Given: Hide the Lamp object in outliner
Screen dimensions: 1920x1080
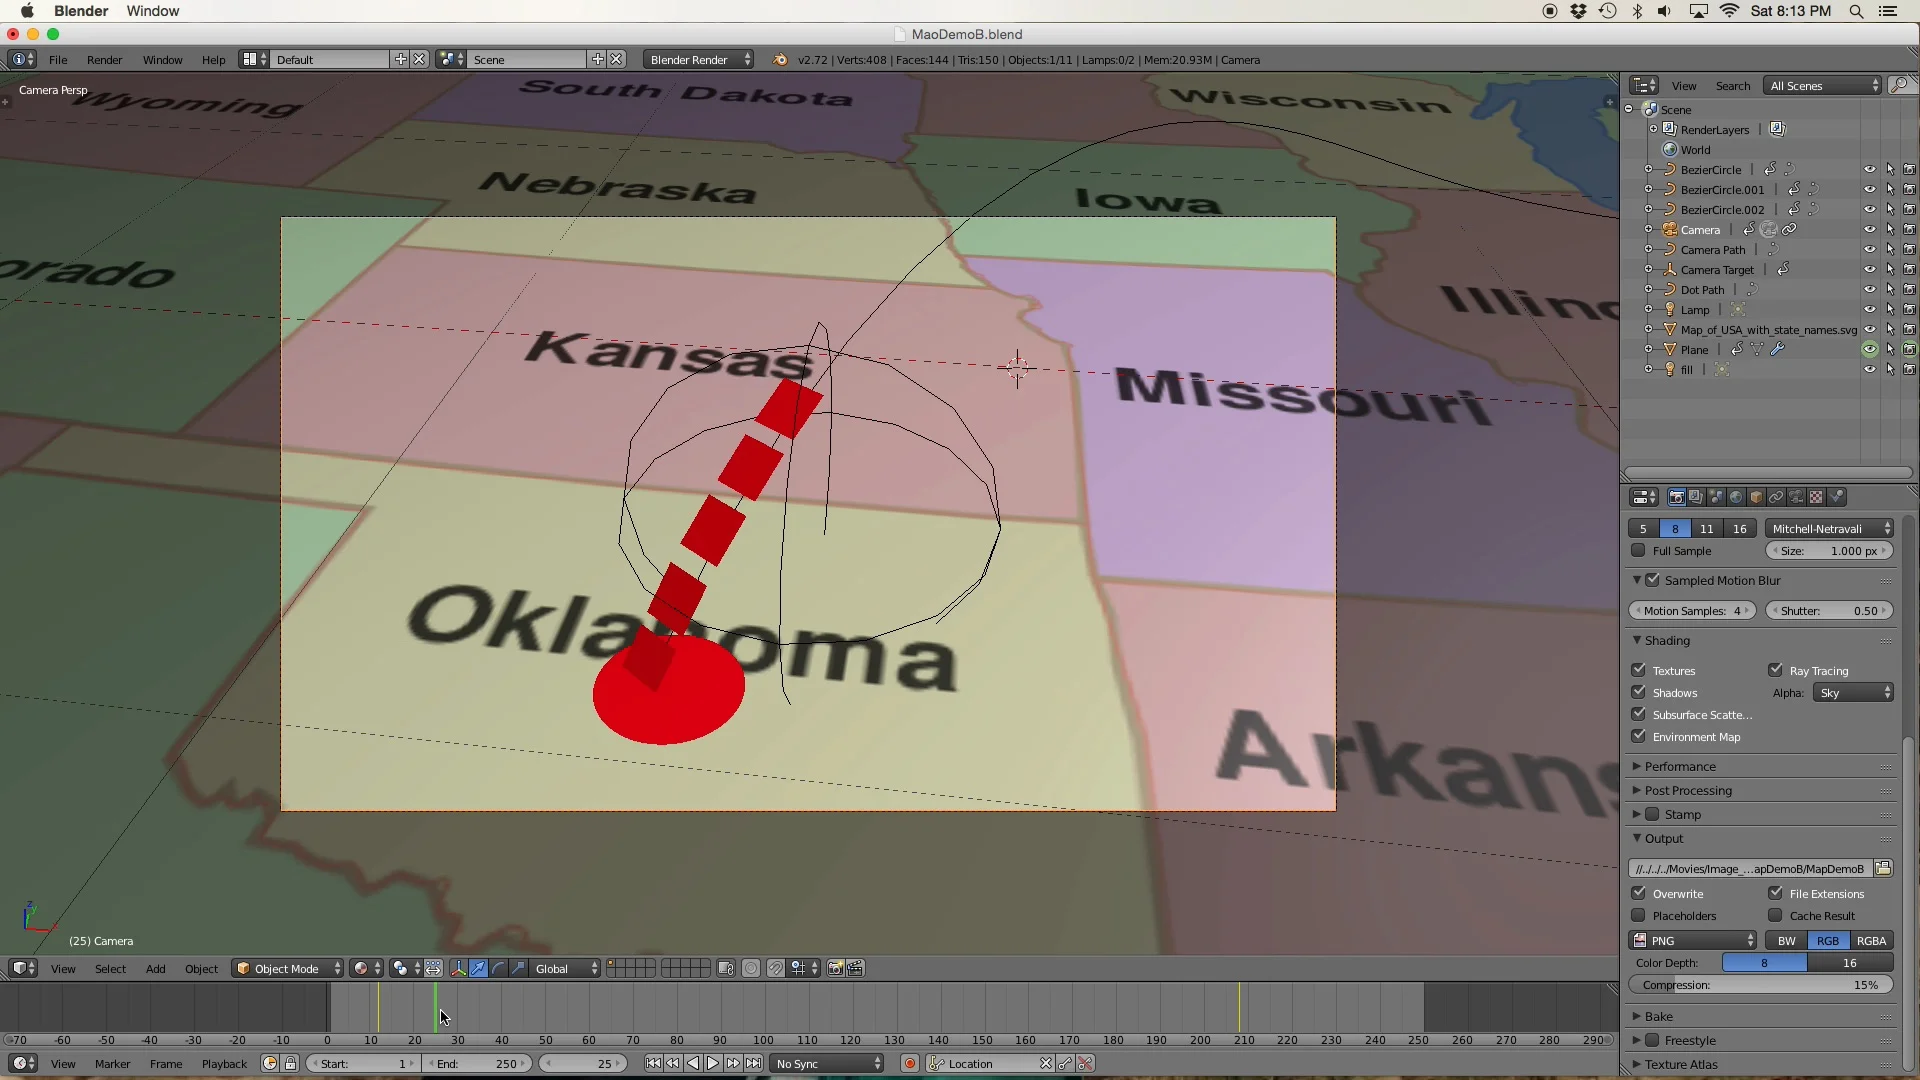Looking at the screenshot, I should [x=1869, y=309].
